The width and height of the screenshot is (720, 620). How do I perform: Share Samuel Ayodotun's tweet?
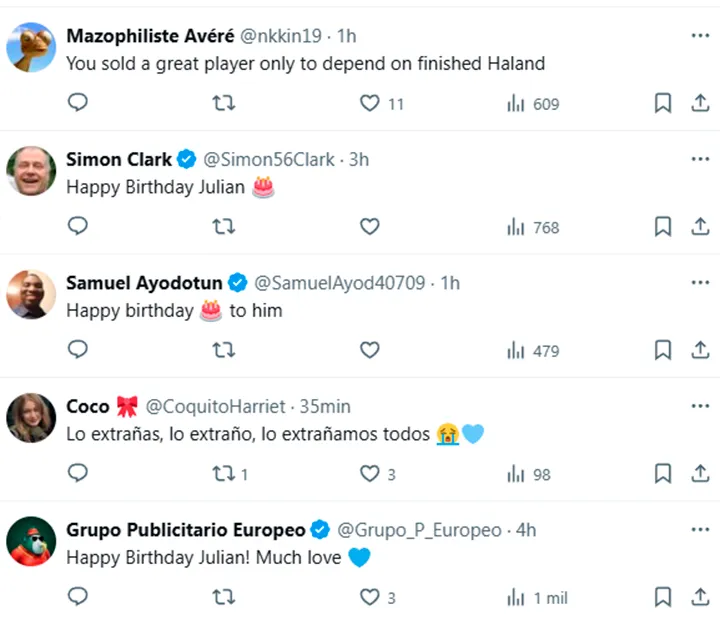tap(700, 350)
